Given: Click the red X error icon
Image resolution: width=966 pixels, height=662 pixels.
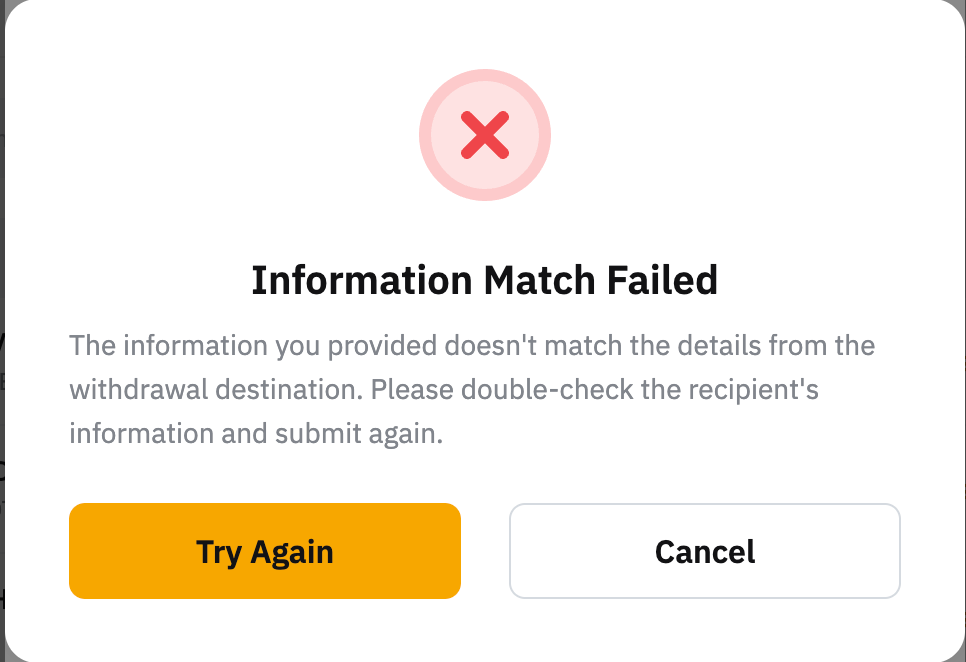Looking at the screenshot, I should tap(485, 135).
